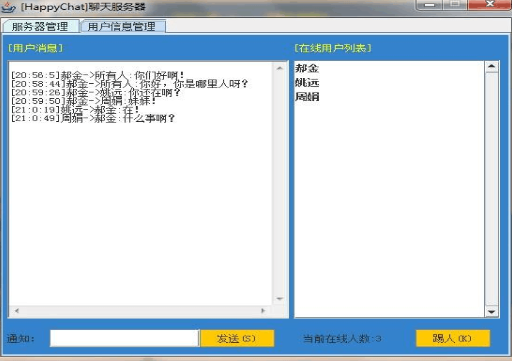
Task: Click message line '你们好啊!' at 20:58:5
Action: click(97, 75)
